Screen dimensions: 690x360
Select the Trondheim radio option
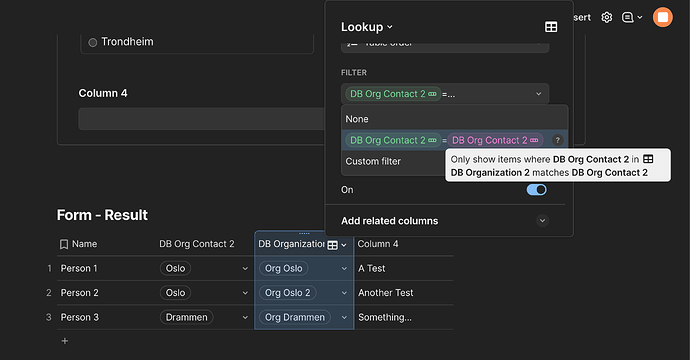coord(92,43)
